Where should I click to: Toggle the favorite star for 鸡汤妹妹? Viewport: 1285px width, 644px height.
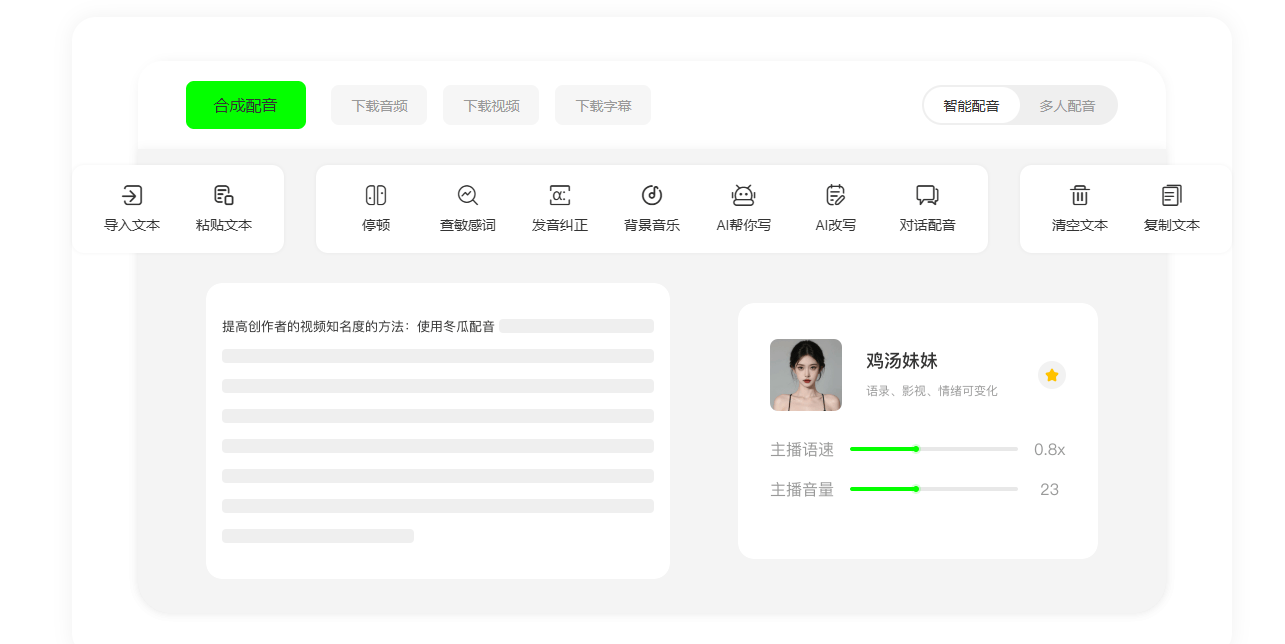[1052, 375]
